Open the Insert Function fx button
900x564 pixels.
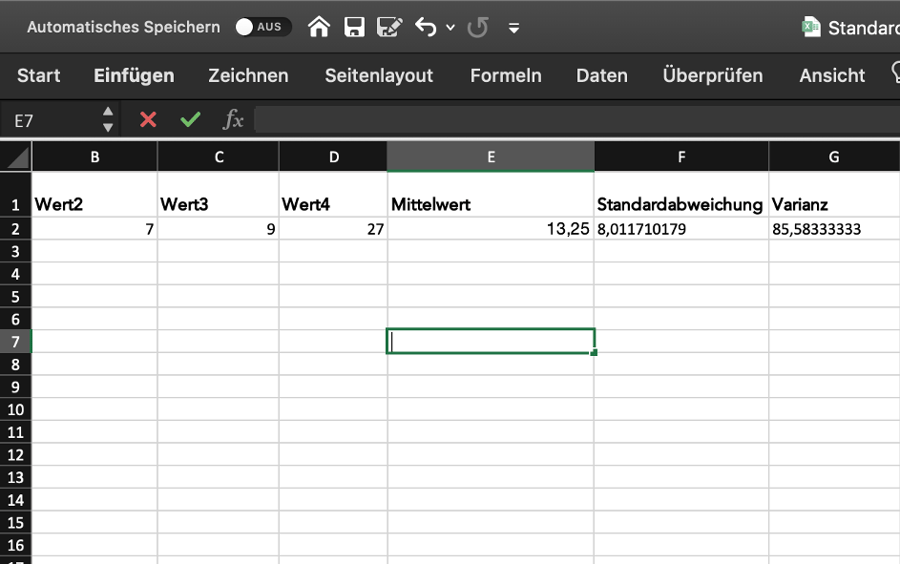tap(233, 120)
